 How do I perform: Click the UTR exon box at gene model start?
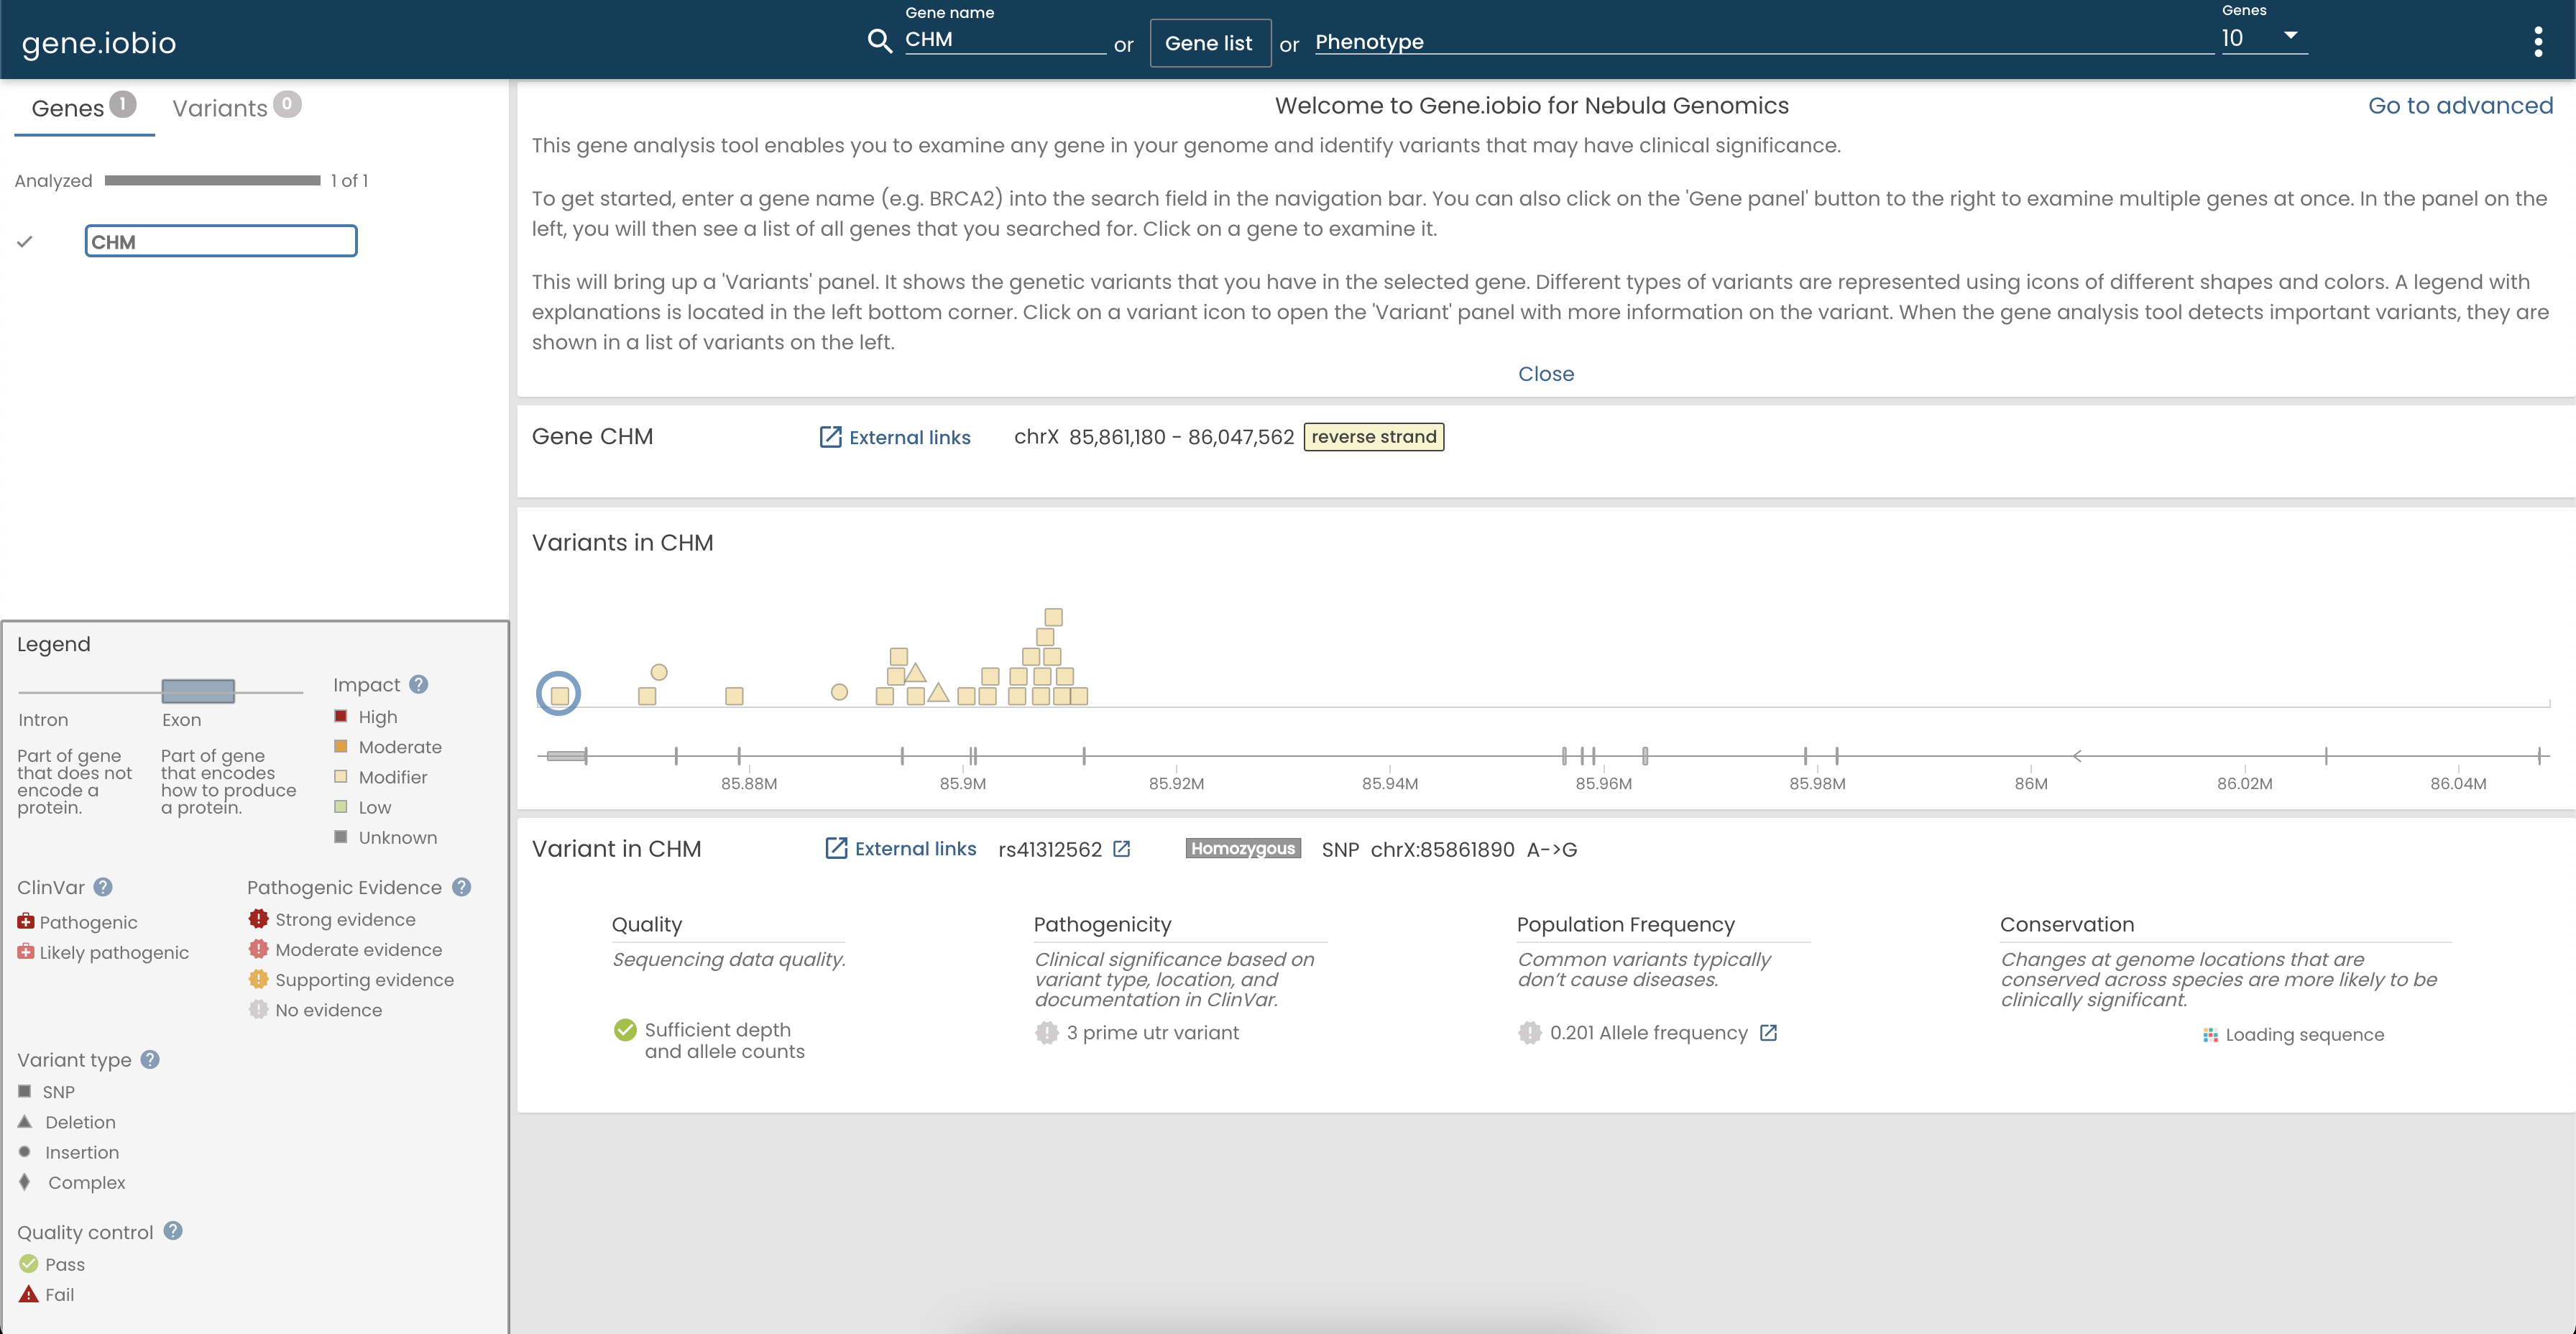(x=566, y=756)
